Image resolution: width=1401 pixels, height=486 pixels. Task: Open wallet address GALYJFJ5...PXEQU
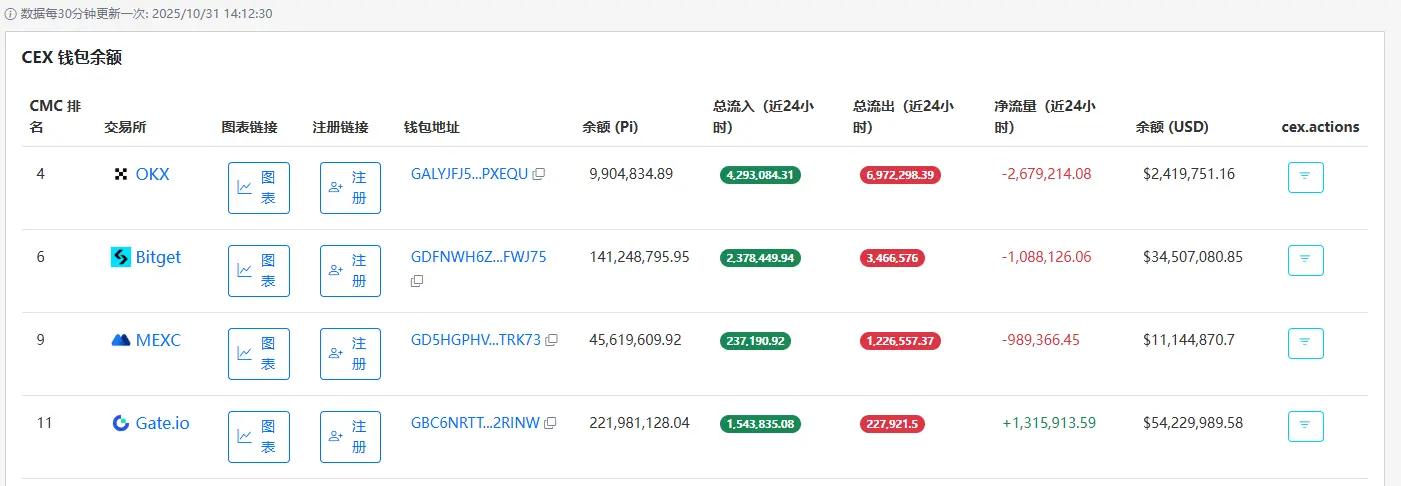coord(469,174)
